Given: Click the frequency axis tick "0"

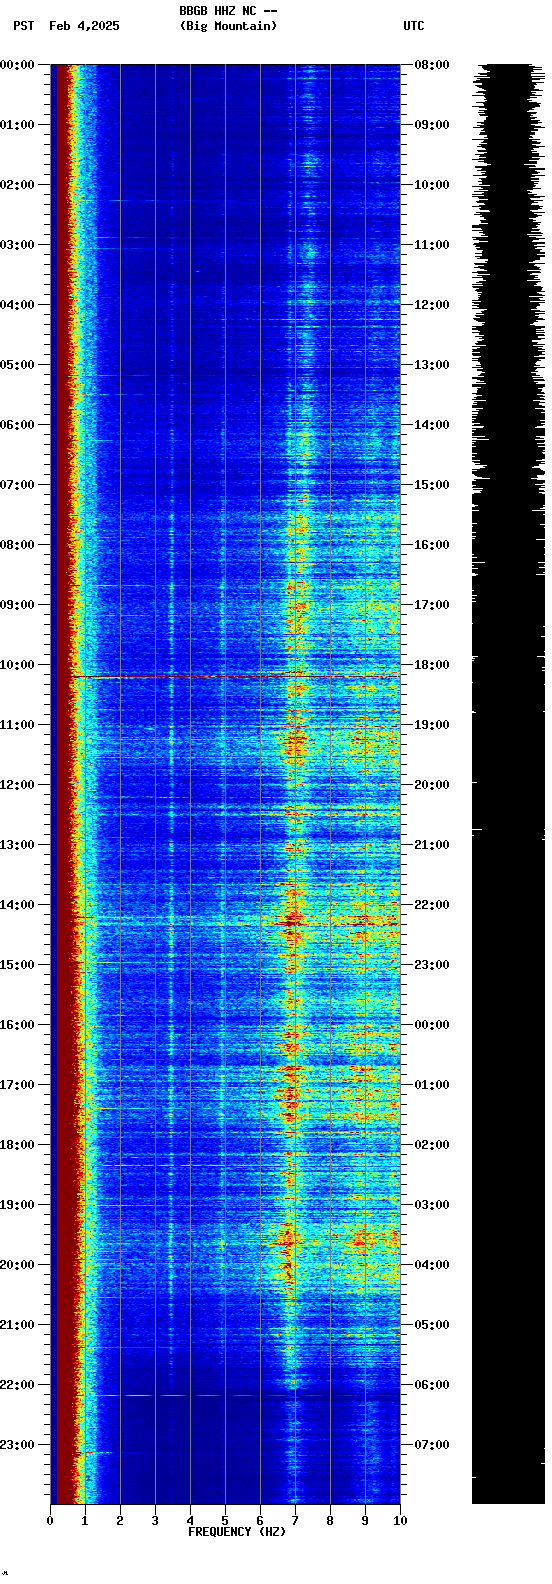Looking at the screenshot, I should pyautogui.click(x=50, y=1521).
